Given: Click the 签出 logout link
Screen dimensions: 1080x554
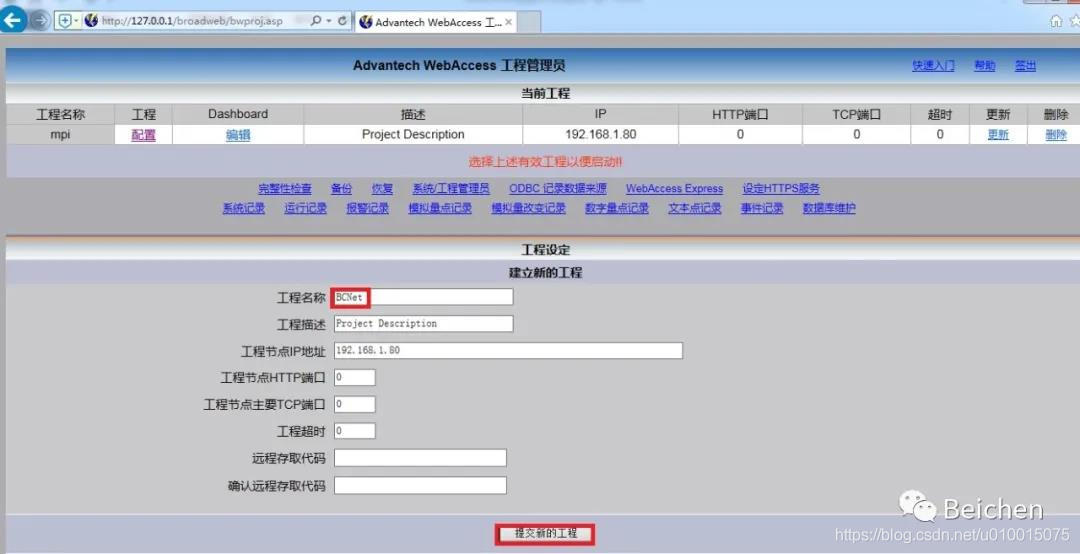Looking at the screenshot, I should pyautogui.click(x=1025, y=65).
